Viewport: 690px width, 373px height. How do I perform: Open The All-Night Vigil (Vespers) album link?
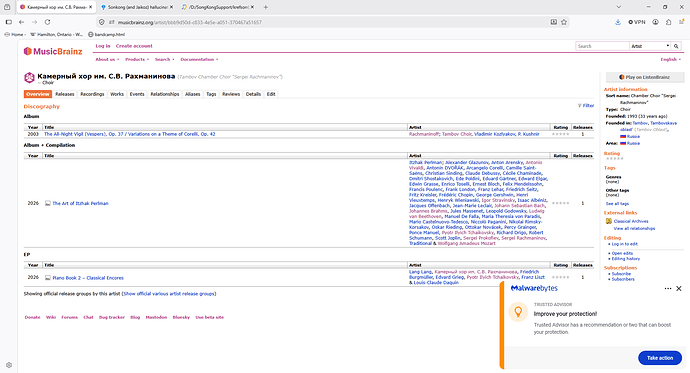pyautogui.click(x=129, y=134)
